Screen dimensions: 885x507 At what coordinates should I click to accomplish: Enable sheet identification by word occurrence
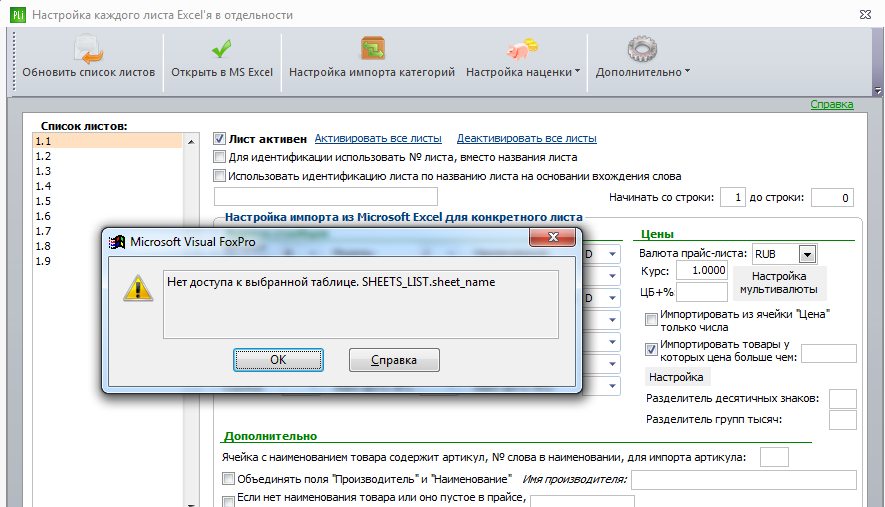tap(220, 176)
